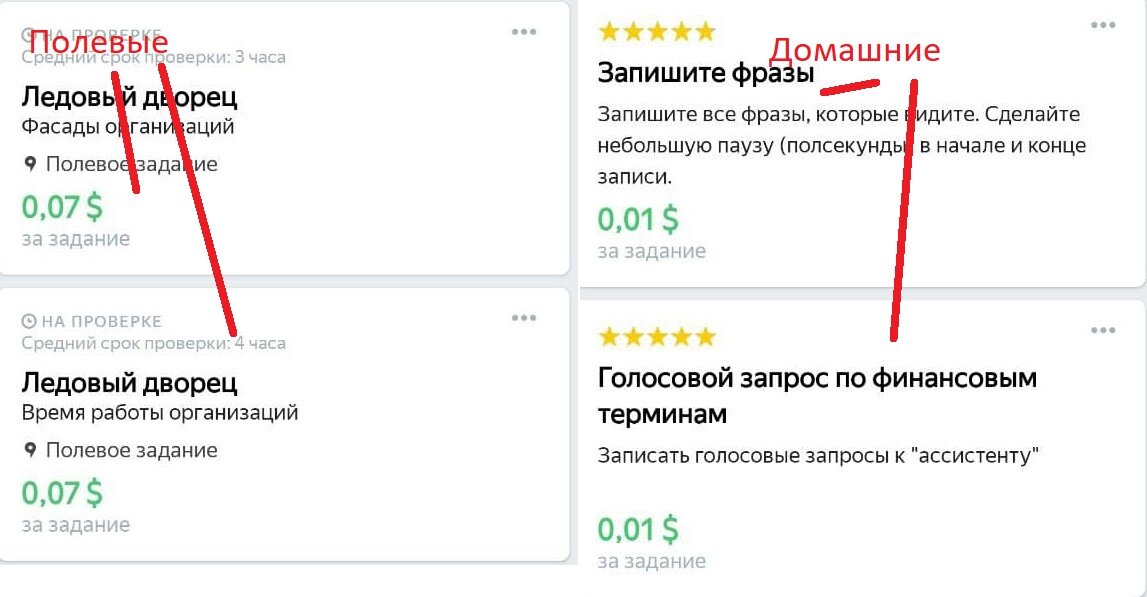
Task: Click за задание text under the financial terms price
Action: [652, 561]
